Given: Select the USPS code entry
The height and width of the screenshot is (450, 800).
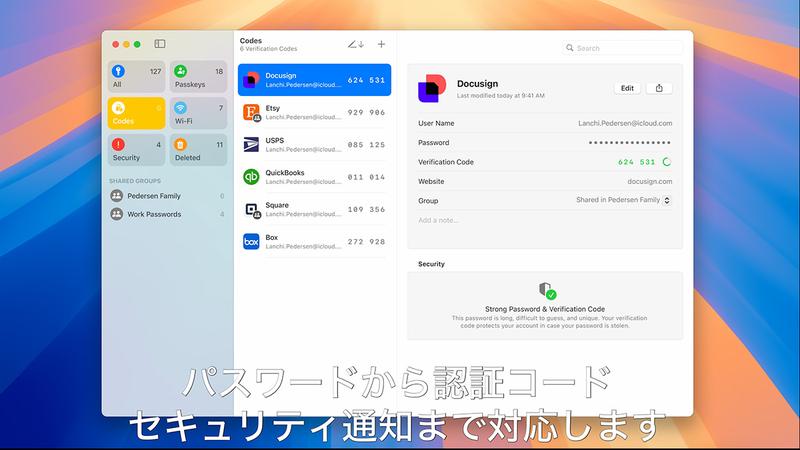Looking at the screenshot, I should [314, 144].
